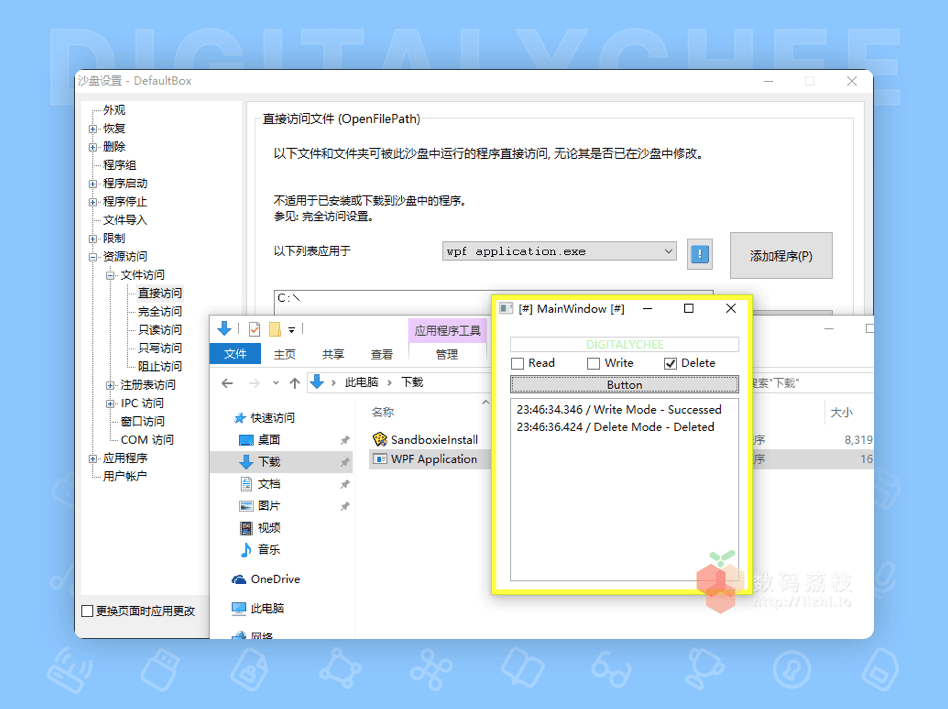Switch to the 文件 ribbon tab
Screen dimensions: 948x709
(x=235, y=354)
